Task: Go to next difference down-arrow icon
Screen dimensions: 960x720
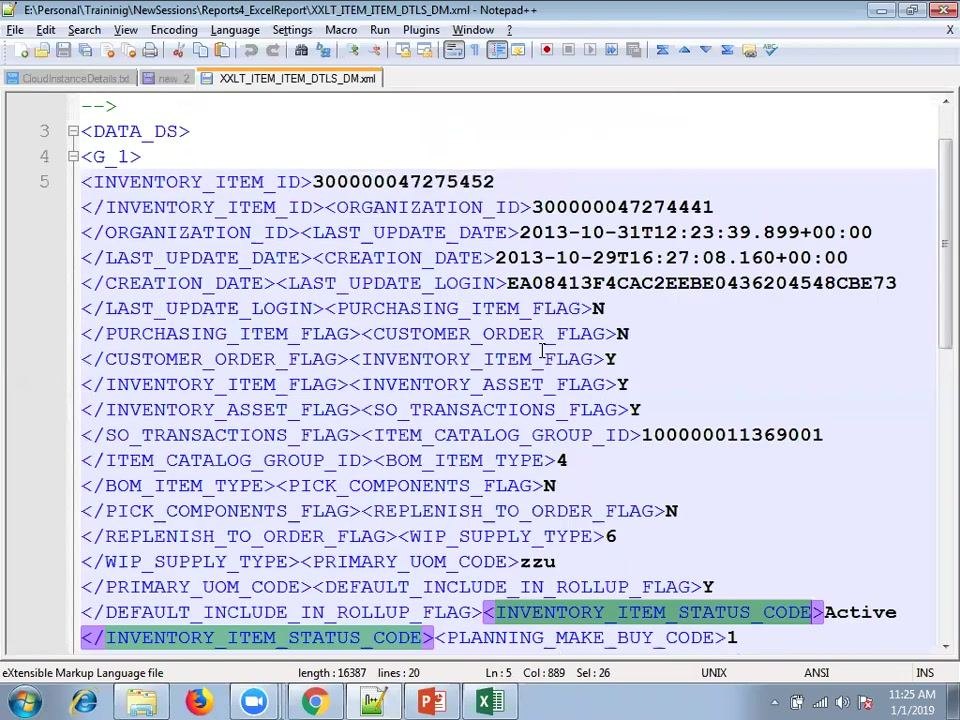Action: coord(705,50)
